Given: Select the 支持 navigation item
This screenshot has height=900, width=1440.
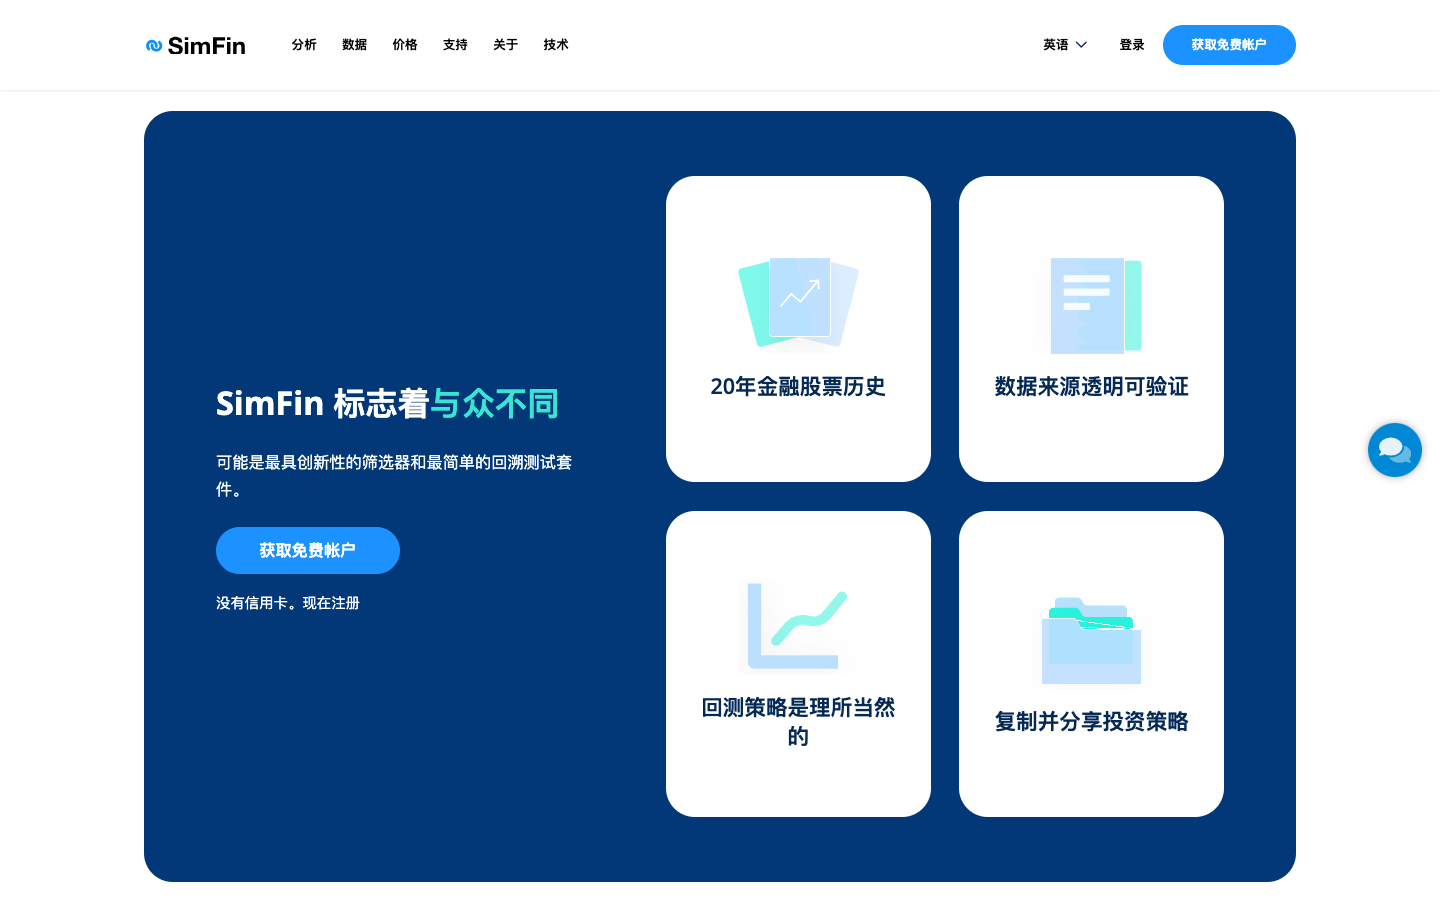Looking at the screenshot, I should (x=455, y=45).
